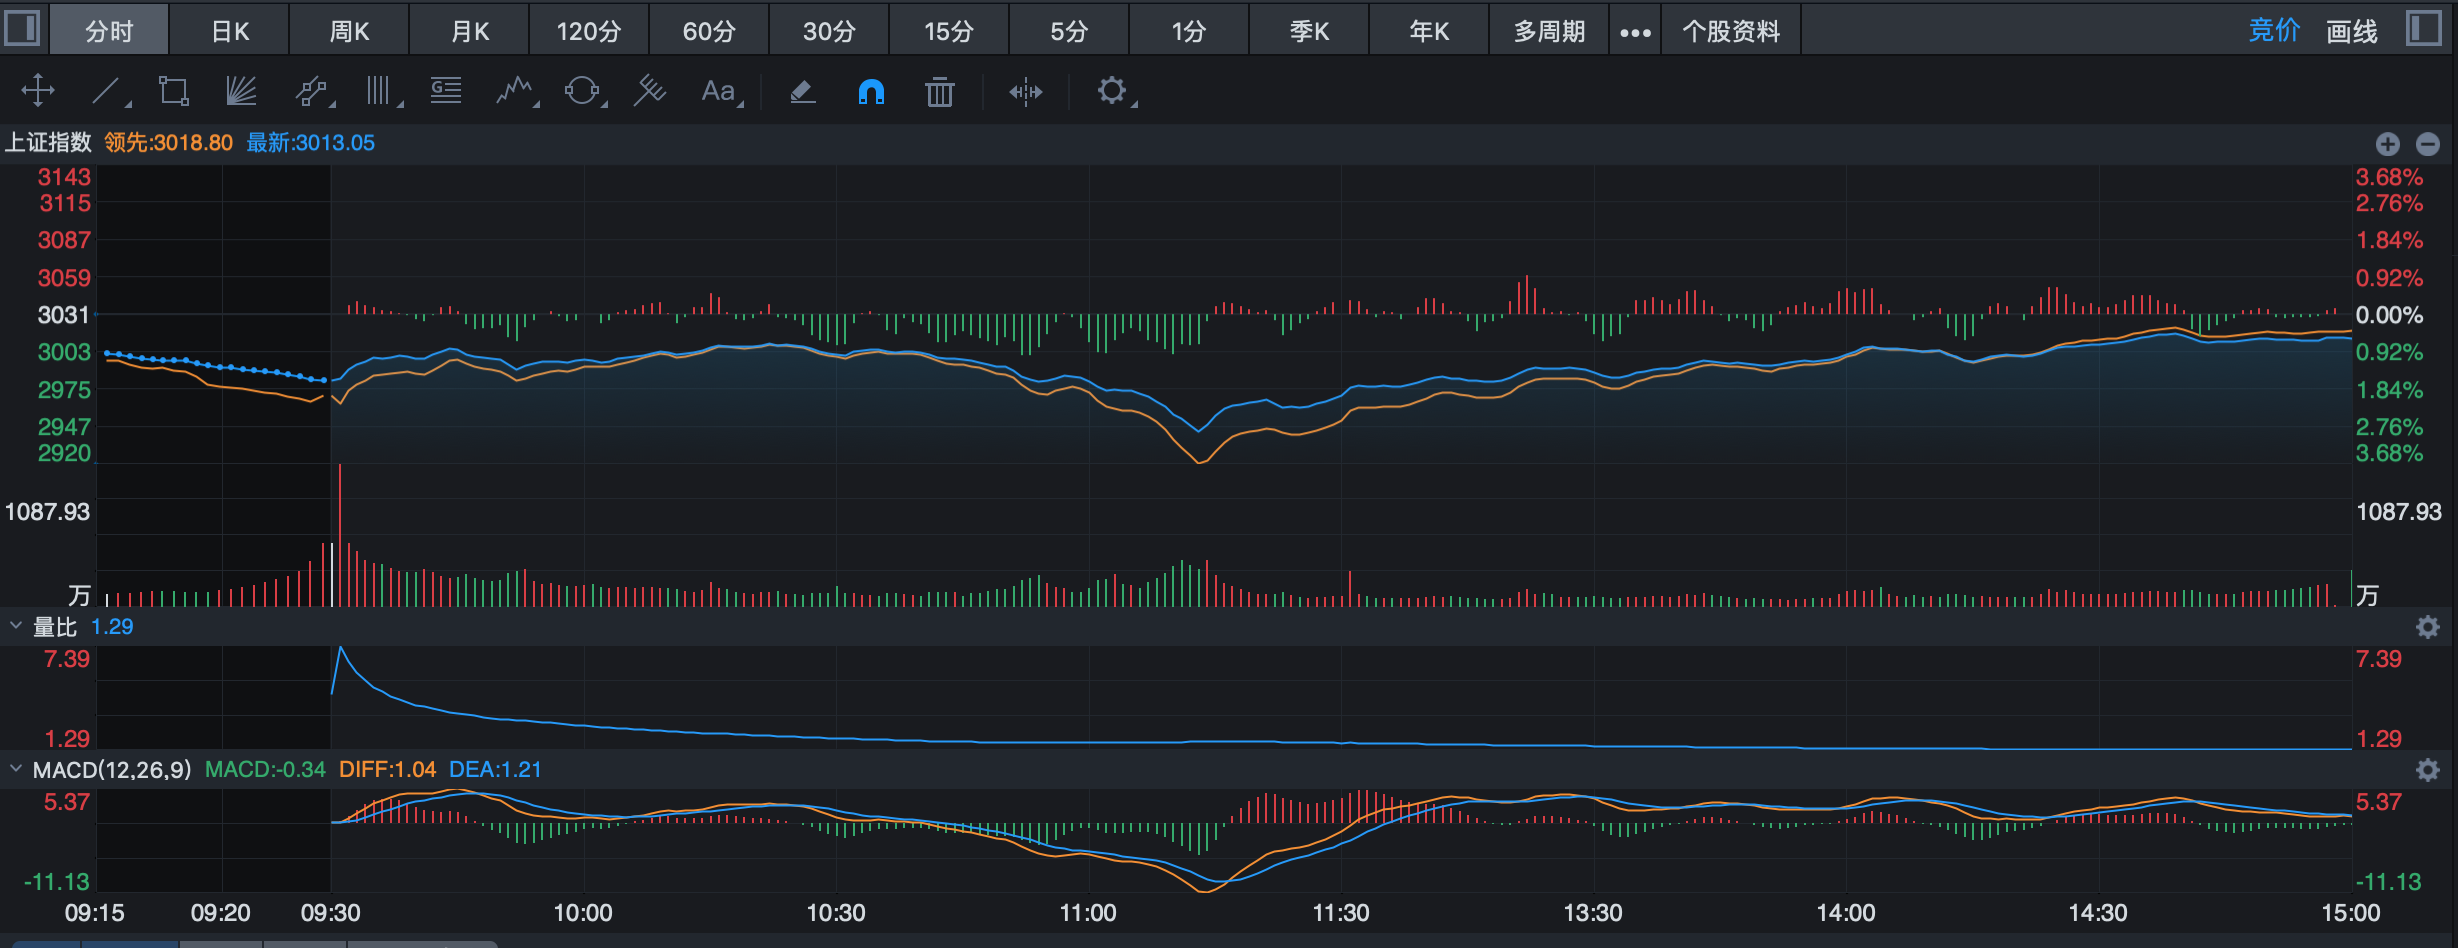The height and width of the screenshot is (948, 2458).
Task: Click the 画线 drawing button
Action: click(x=2352, y=31)
